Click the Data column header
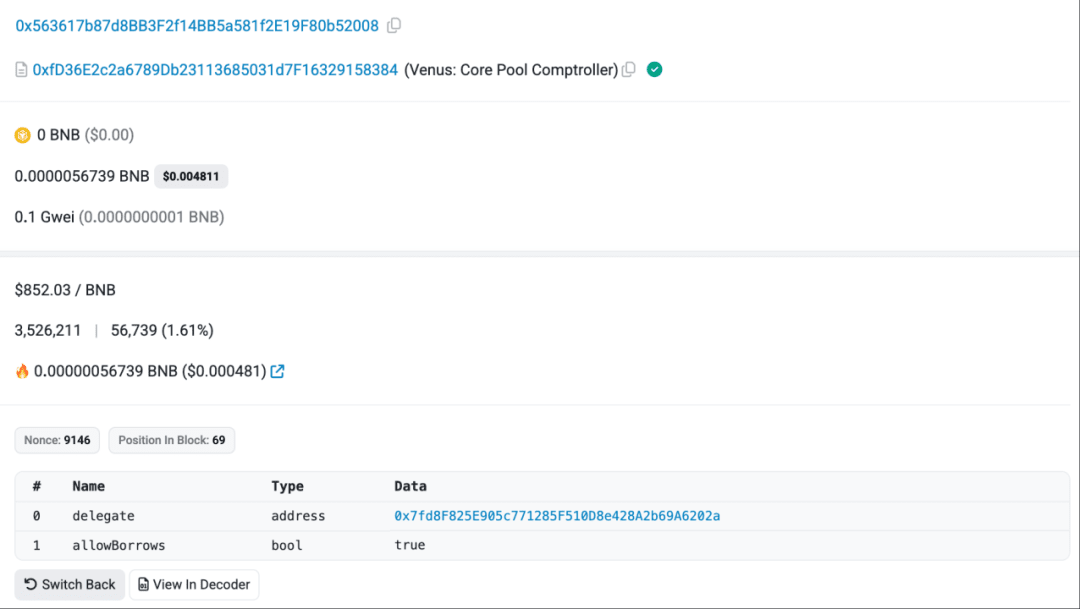The image size is (1080, 609). 411,486
